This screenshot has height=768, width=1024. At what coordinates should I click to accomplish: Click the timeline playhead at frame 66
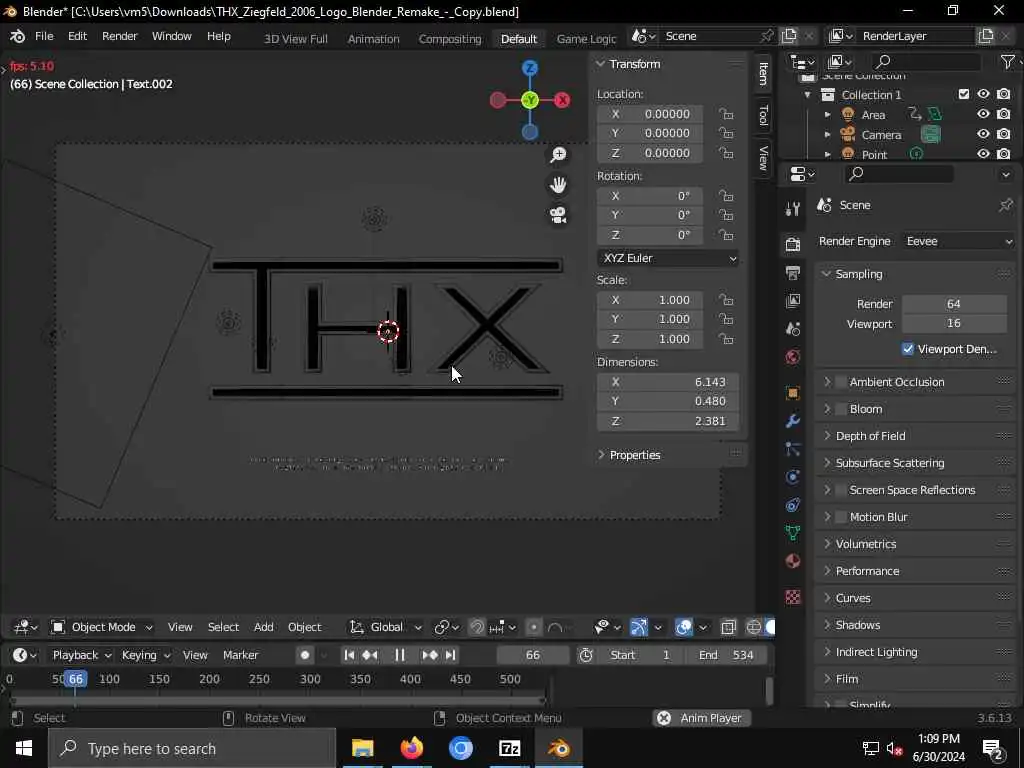click(x=76, y=679)
